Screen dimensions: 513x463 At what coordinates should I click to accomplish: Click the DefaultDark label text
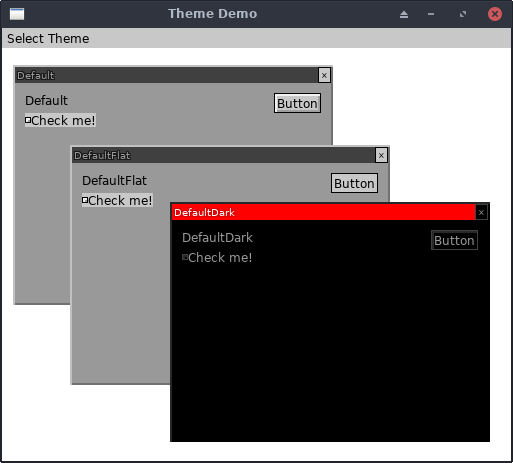[217, 238]
